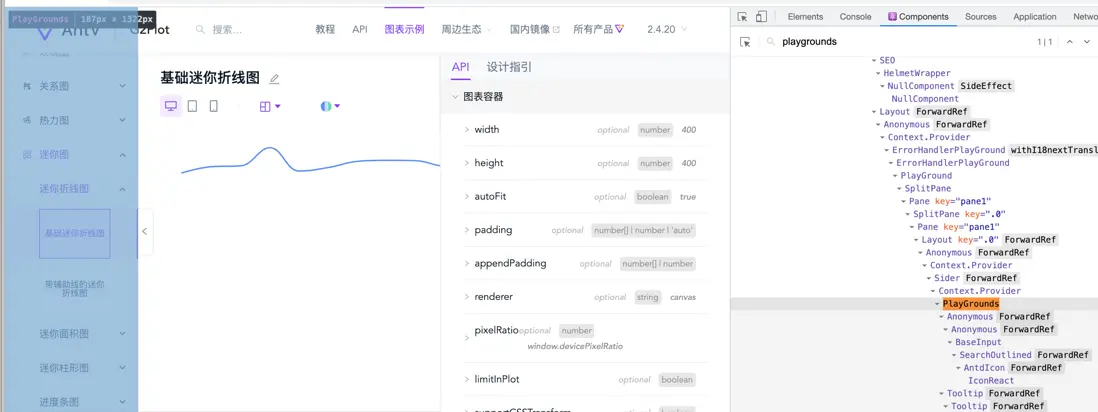Expand the 周边生态 navigation dropdown

click(x=466, y=29)
